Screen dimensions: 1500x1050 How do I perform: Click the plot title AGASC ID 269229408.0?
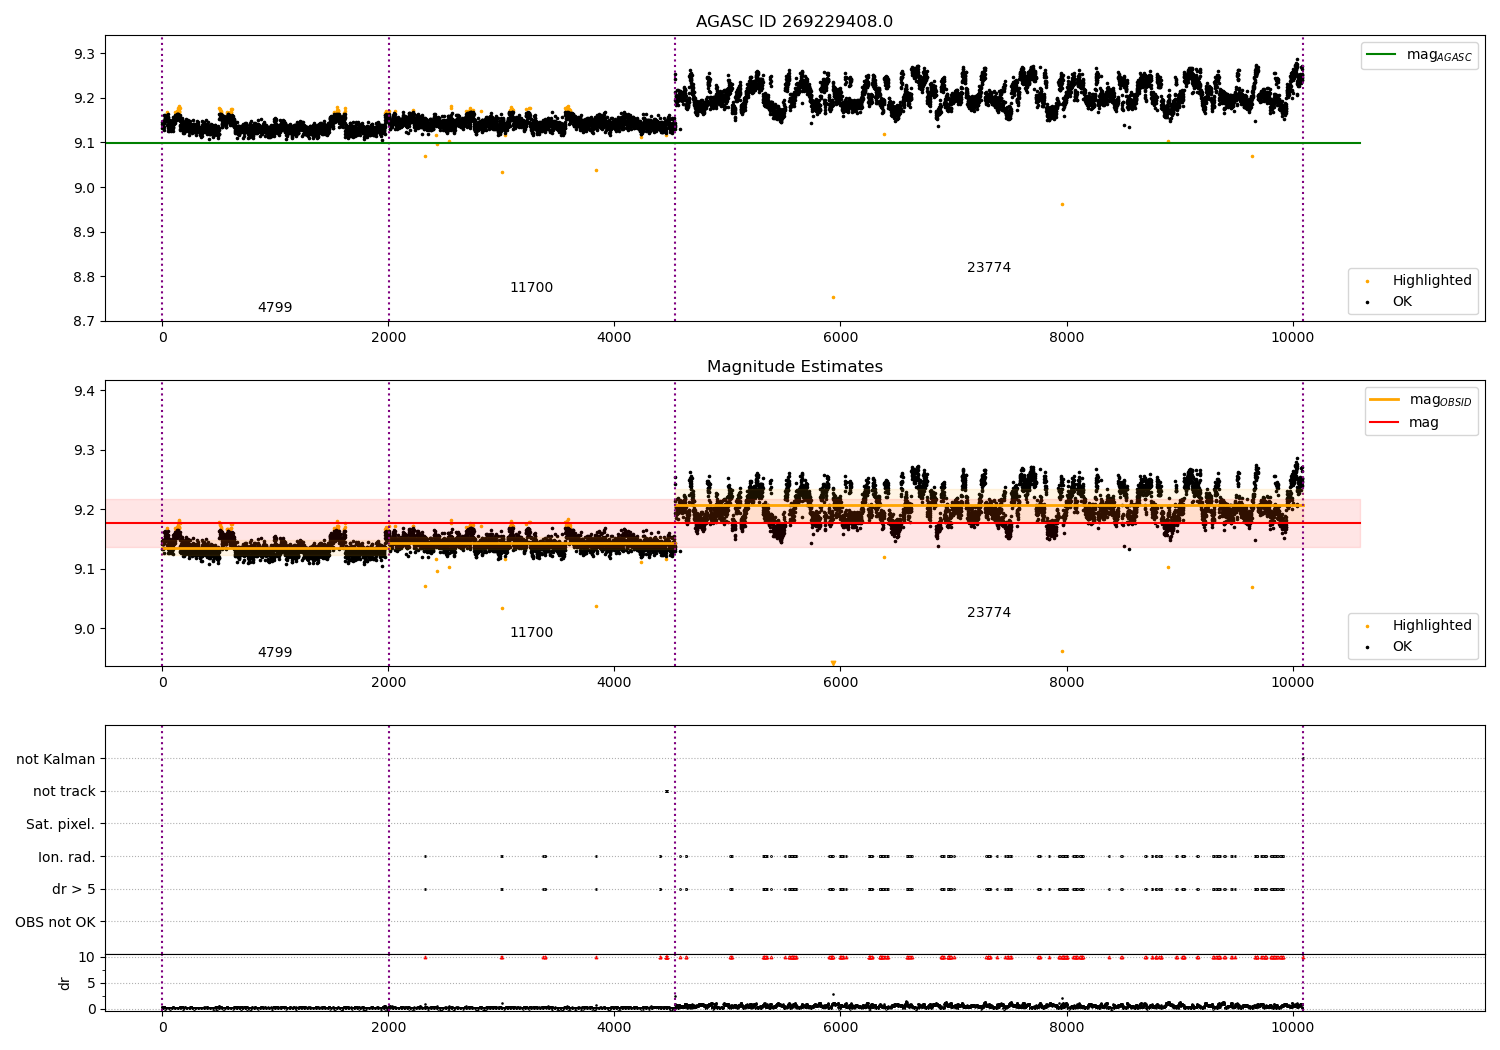(794, 22)
